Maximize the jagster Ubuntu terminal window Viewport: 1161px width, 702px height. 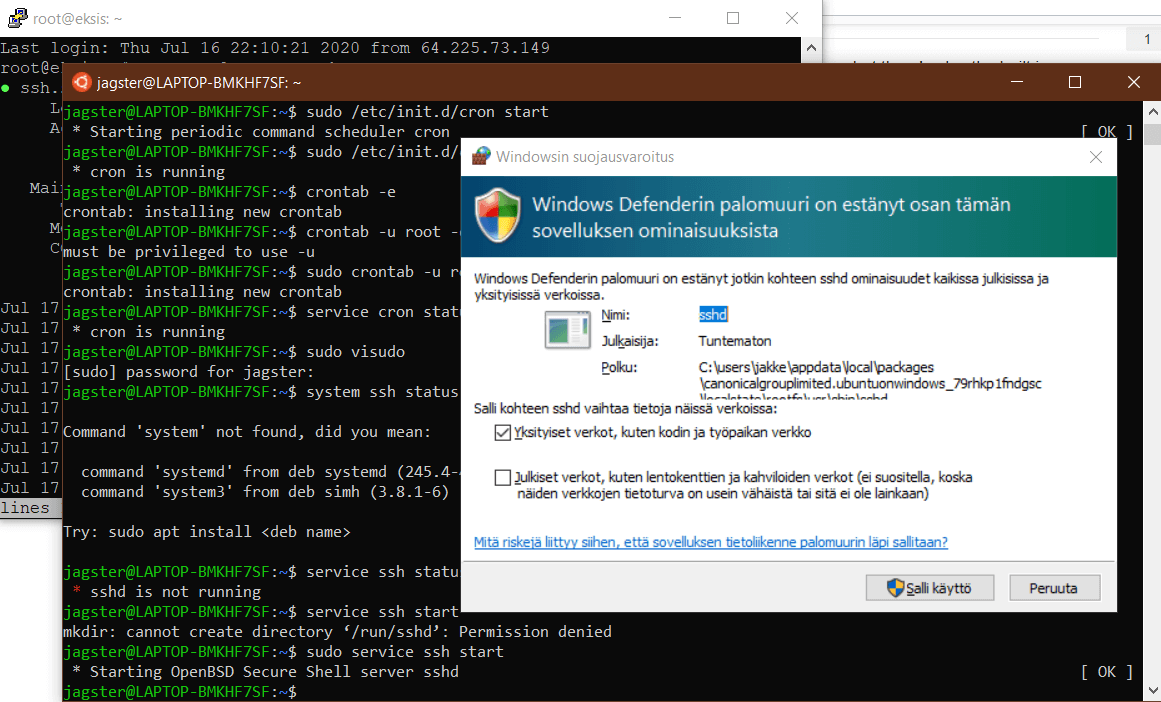[x=1075, y=82]
